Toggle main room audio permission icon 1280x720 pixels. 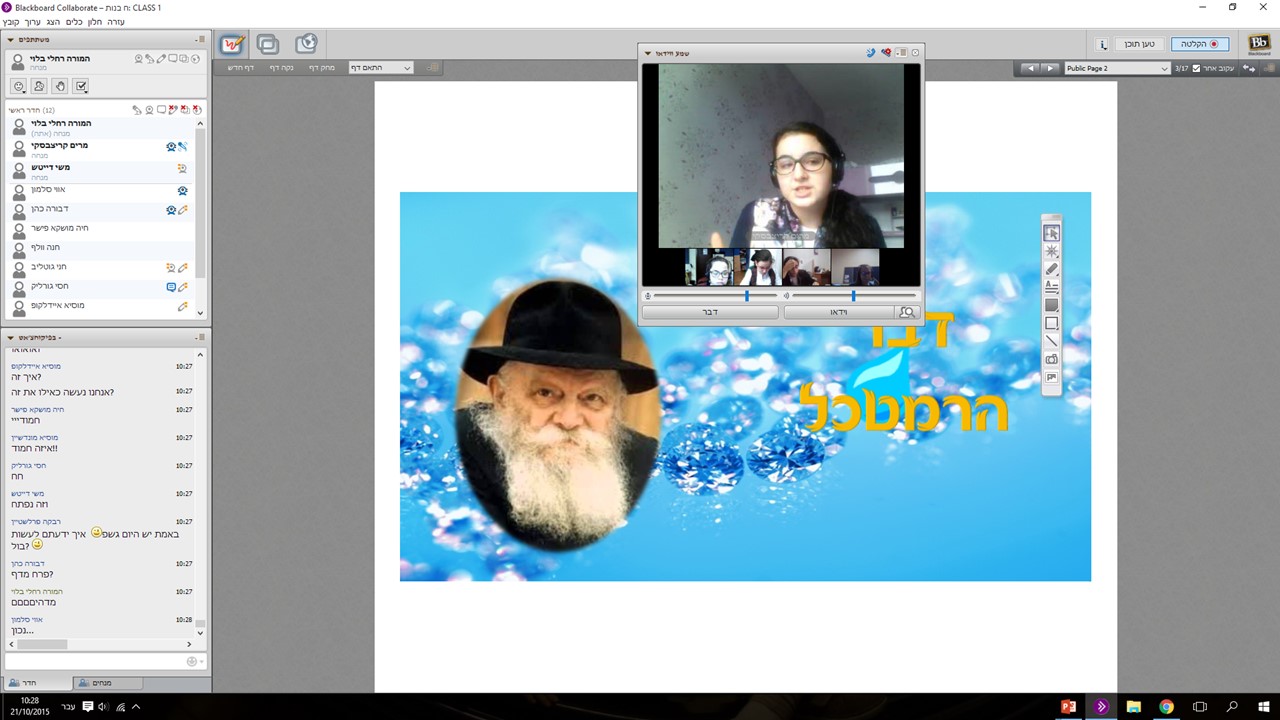coord(136,110)
